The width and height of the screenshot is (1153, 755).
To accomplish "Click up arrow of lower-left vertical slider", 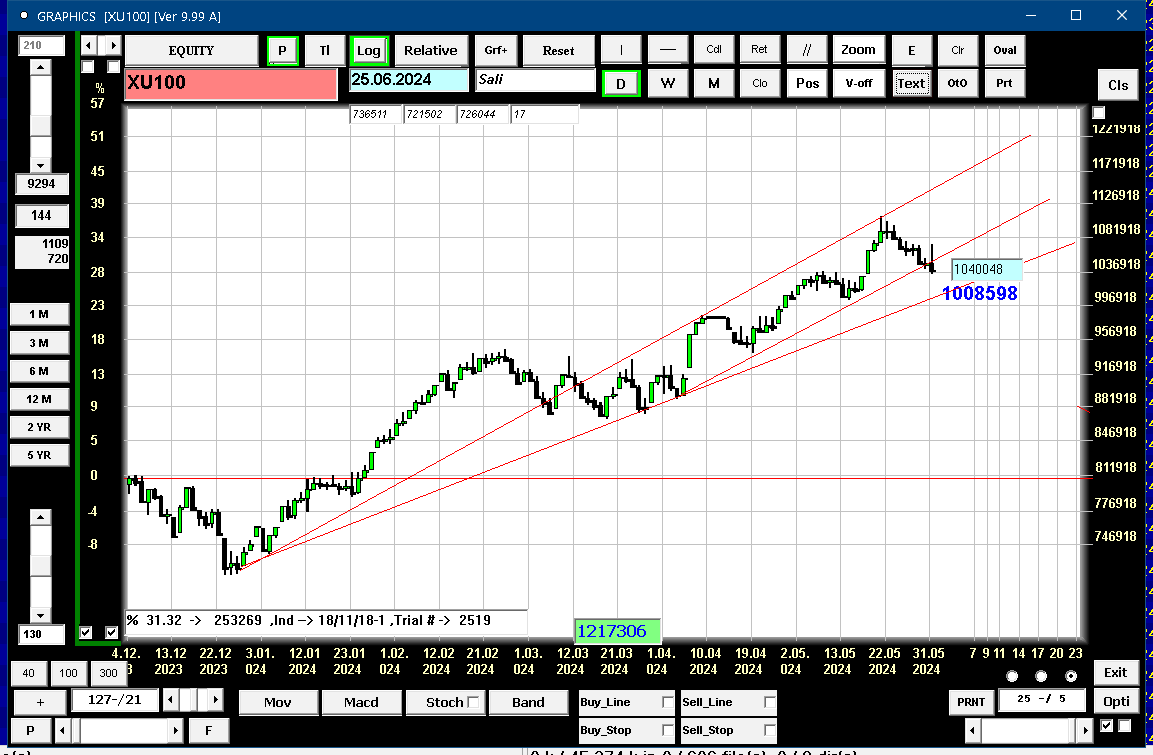I will pyautogui.click(x=40, y=518).
